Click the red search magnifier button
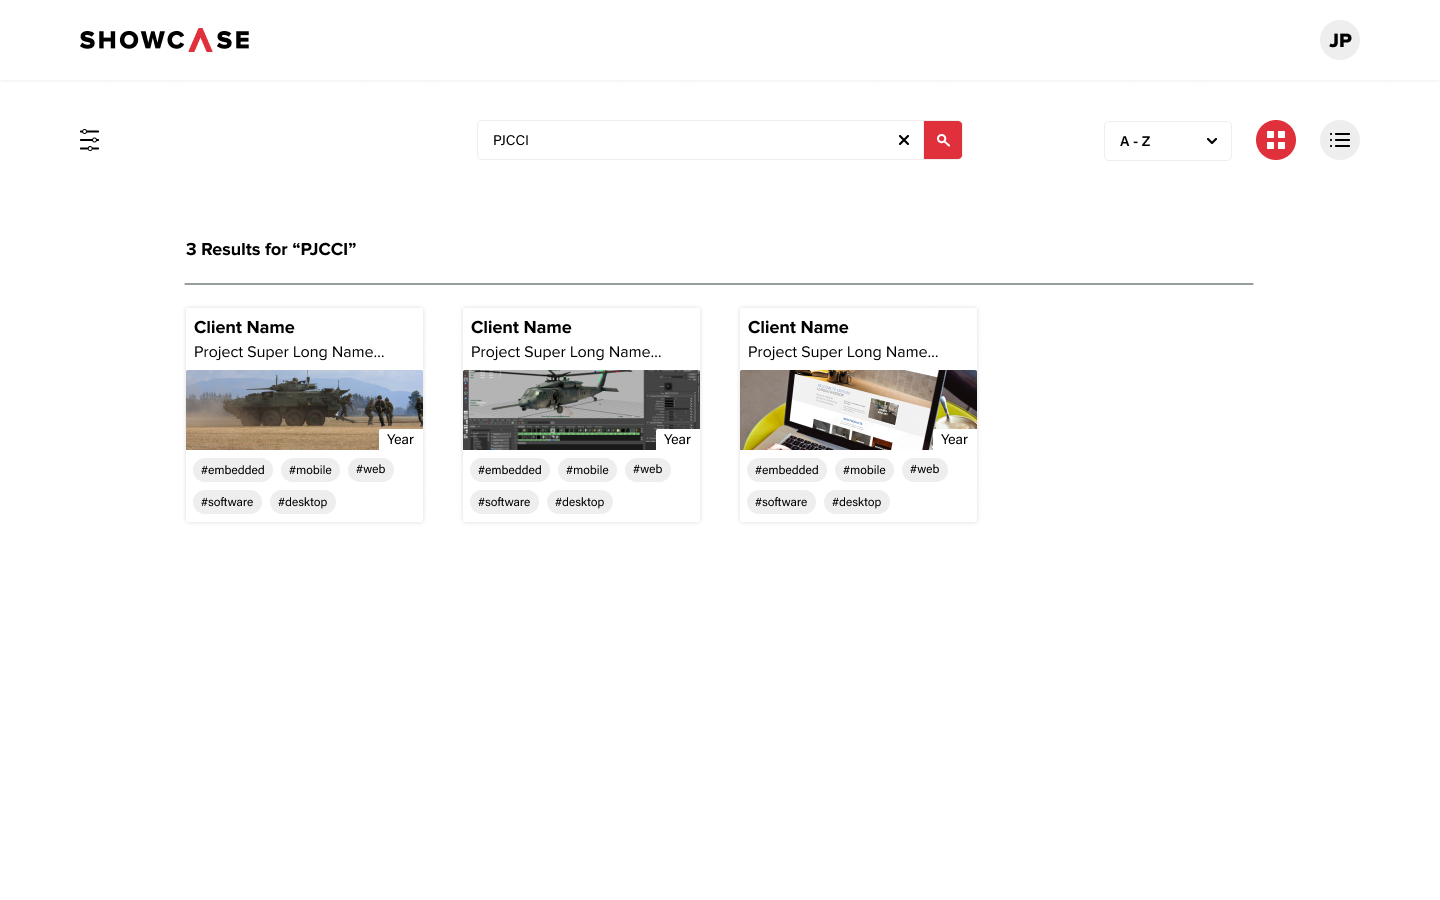The height and width of the screenshot is (900, 1440). pyautogui.click(x=943, y=140)
